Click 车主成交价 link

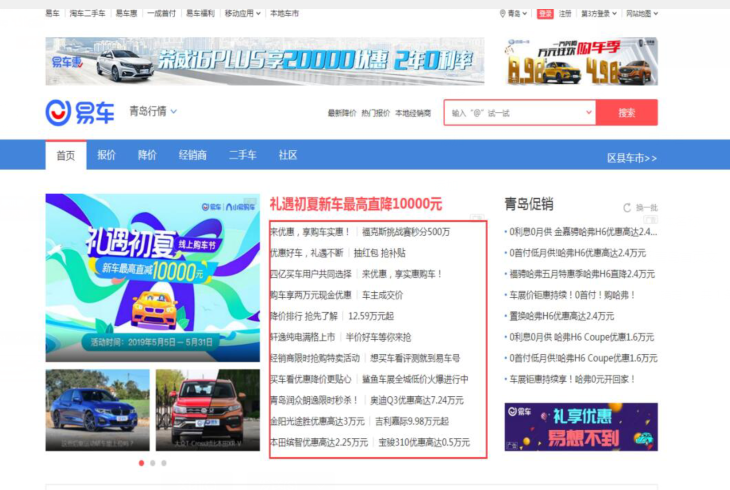click(x=382, y=295)
